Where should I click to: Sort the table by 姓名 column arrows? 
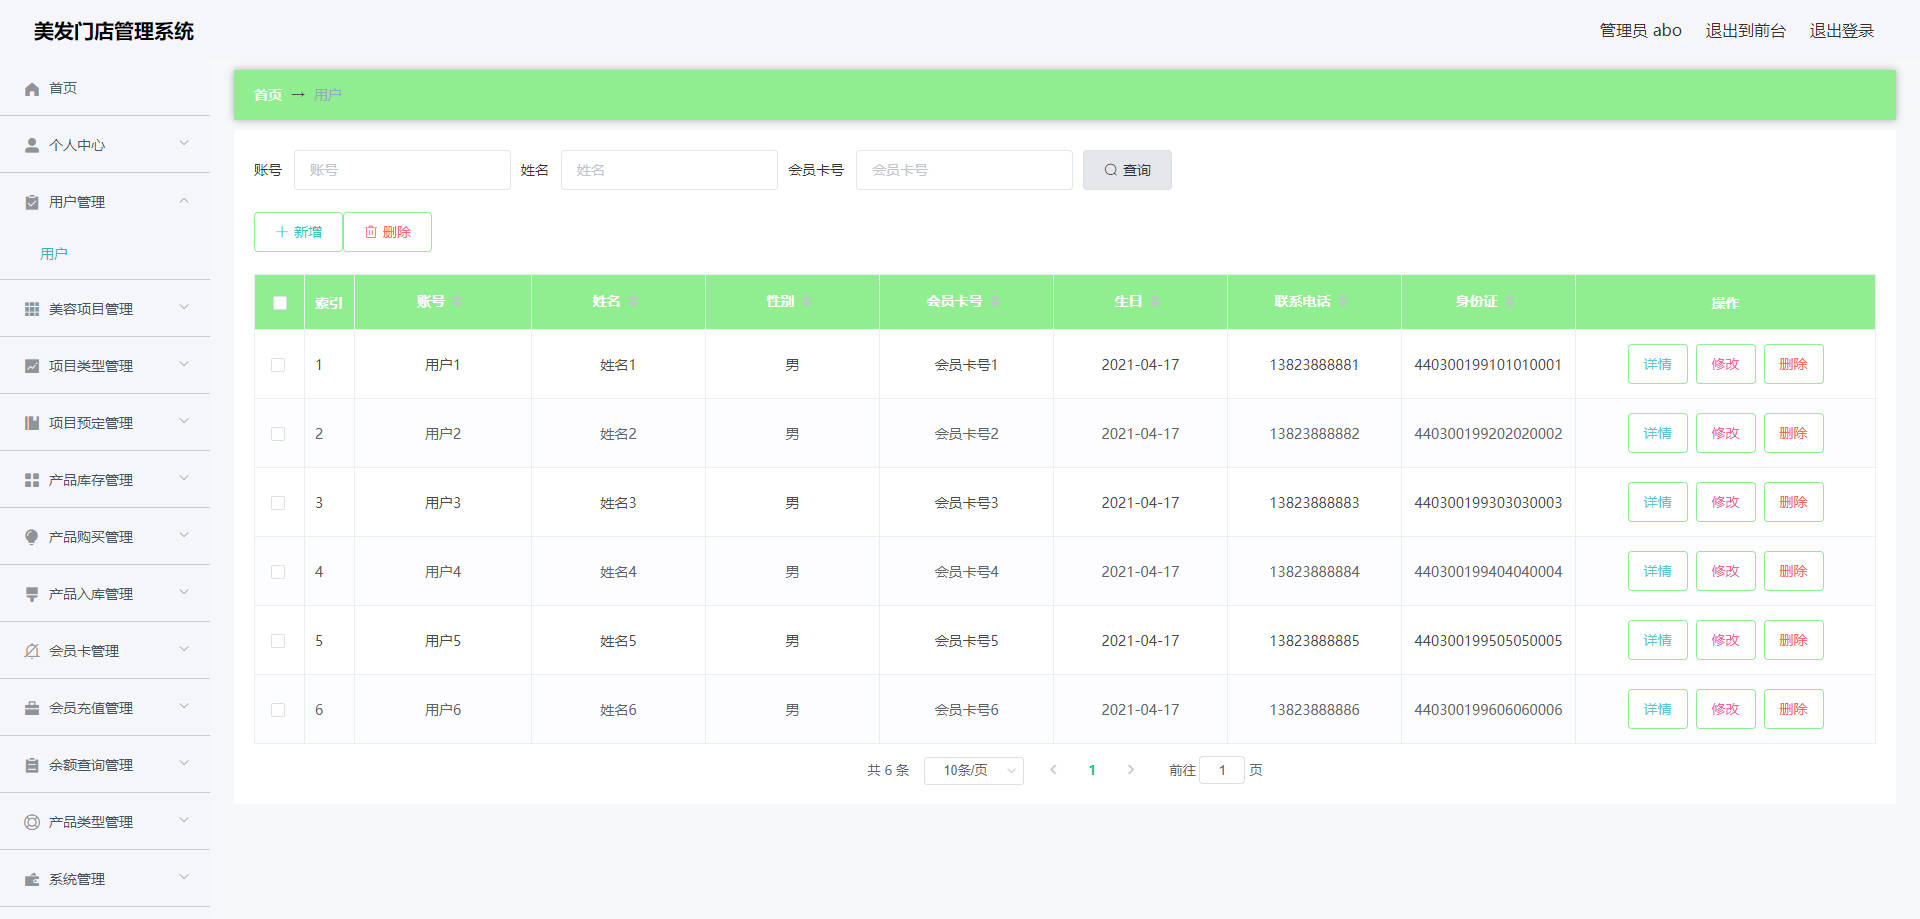[x=633, y=302]
